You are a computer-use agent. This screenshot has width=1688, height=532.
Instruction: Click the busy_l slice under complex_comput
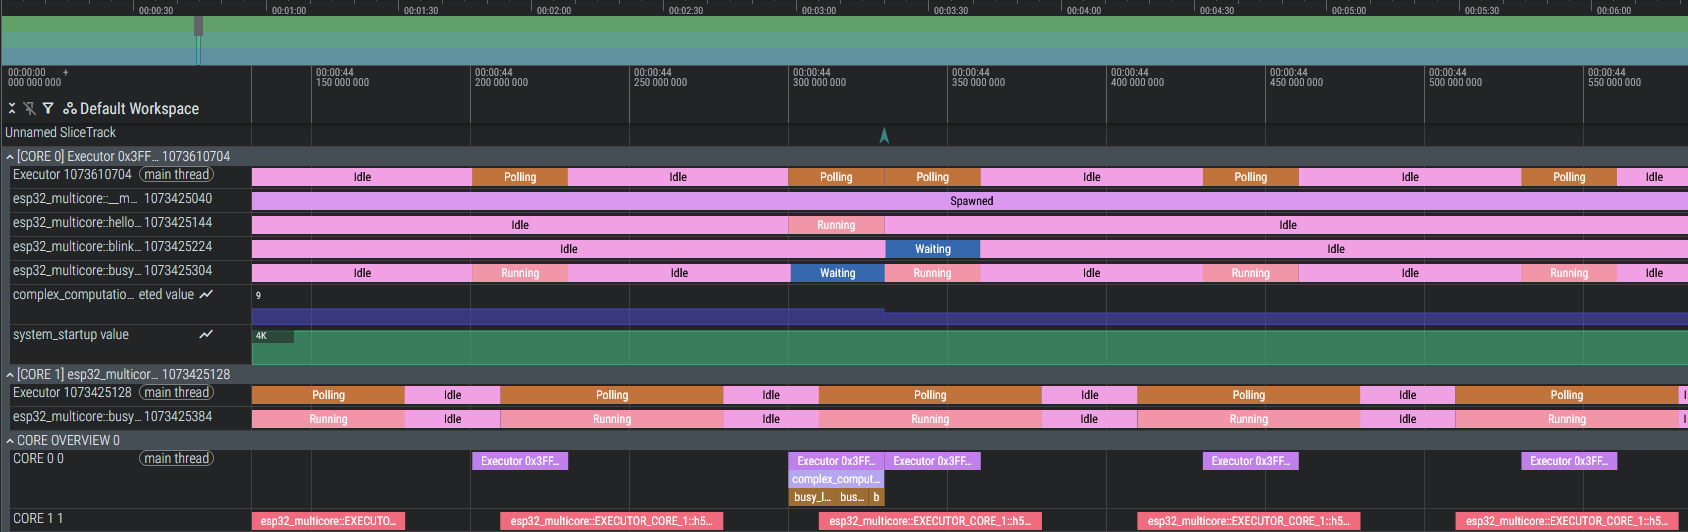click(x=812, y=497)
